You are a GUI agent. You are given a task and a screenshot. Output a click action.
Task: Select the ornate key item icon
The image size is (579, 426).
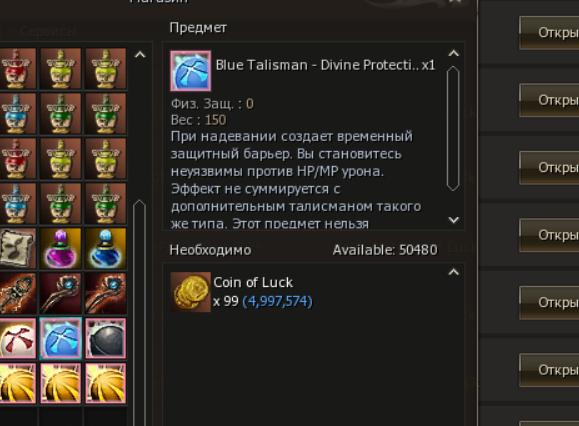18,293
